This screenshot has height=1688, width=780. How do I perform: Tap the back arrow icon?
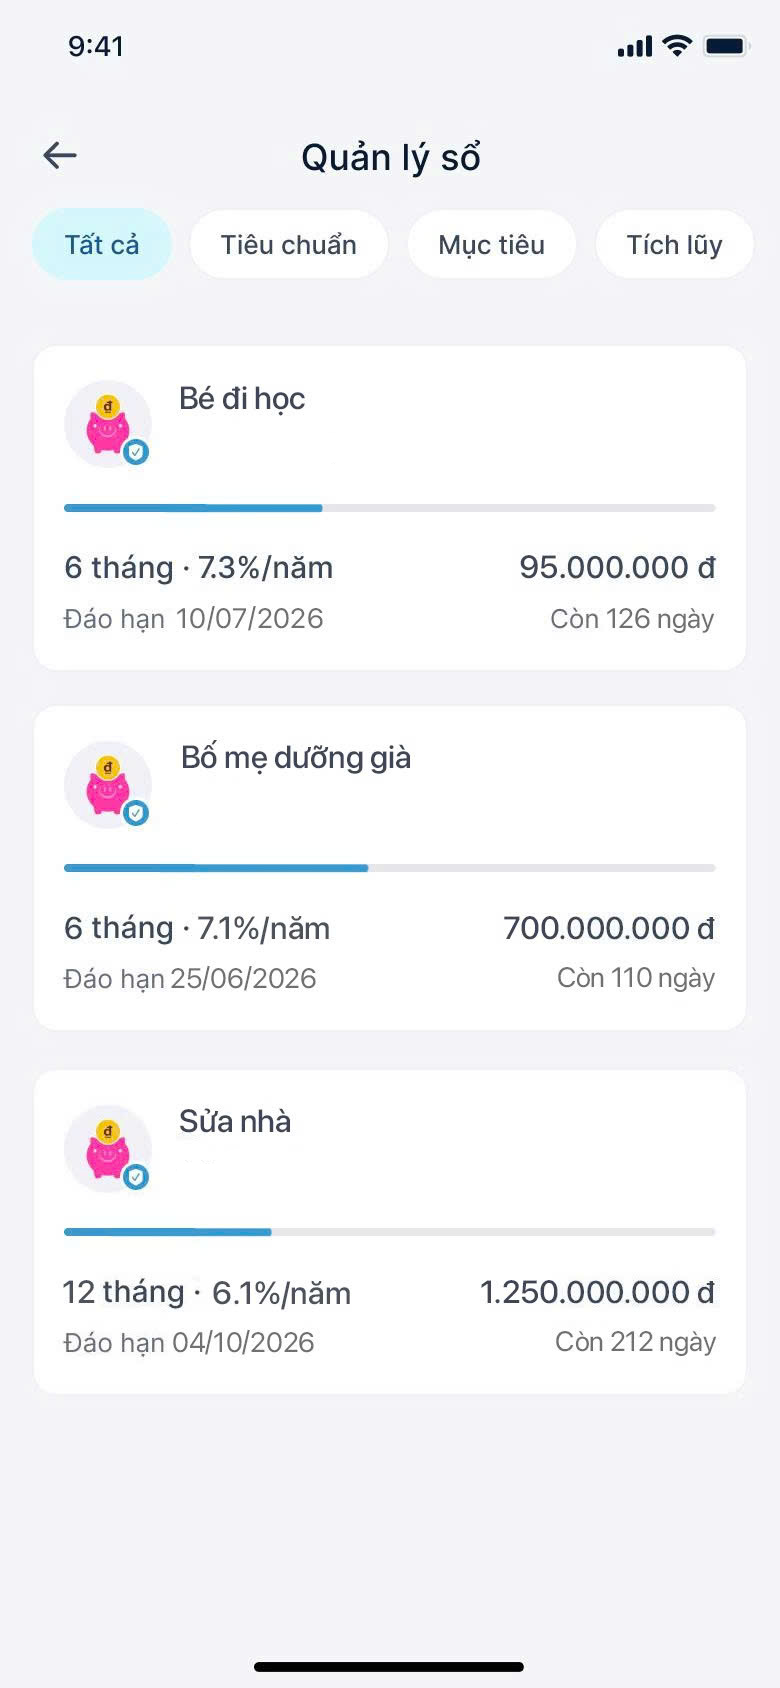[60, 155]
